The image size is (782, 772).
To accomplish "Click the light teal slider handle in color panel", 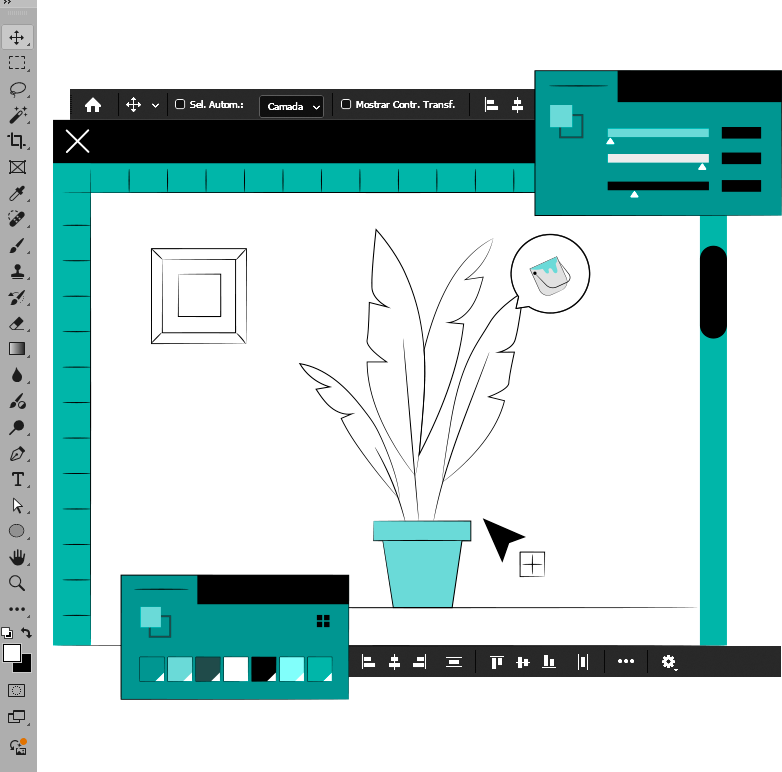I will (x=610, y=142).
